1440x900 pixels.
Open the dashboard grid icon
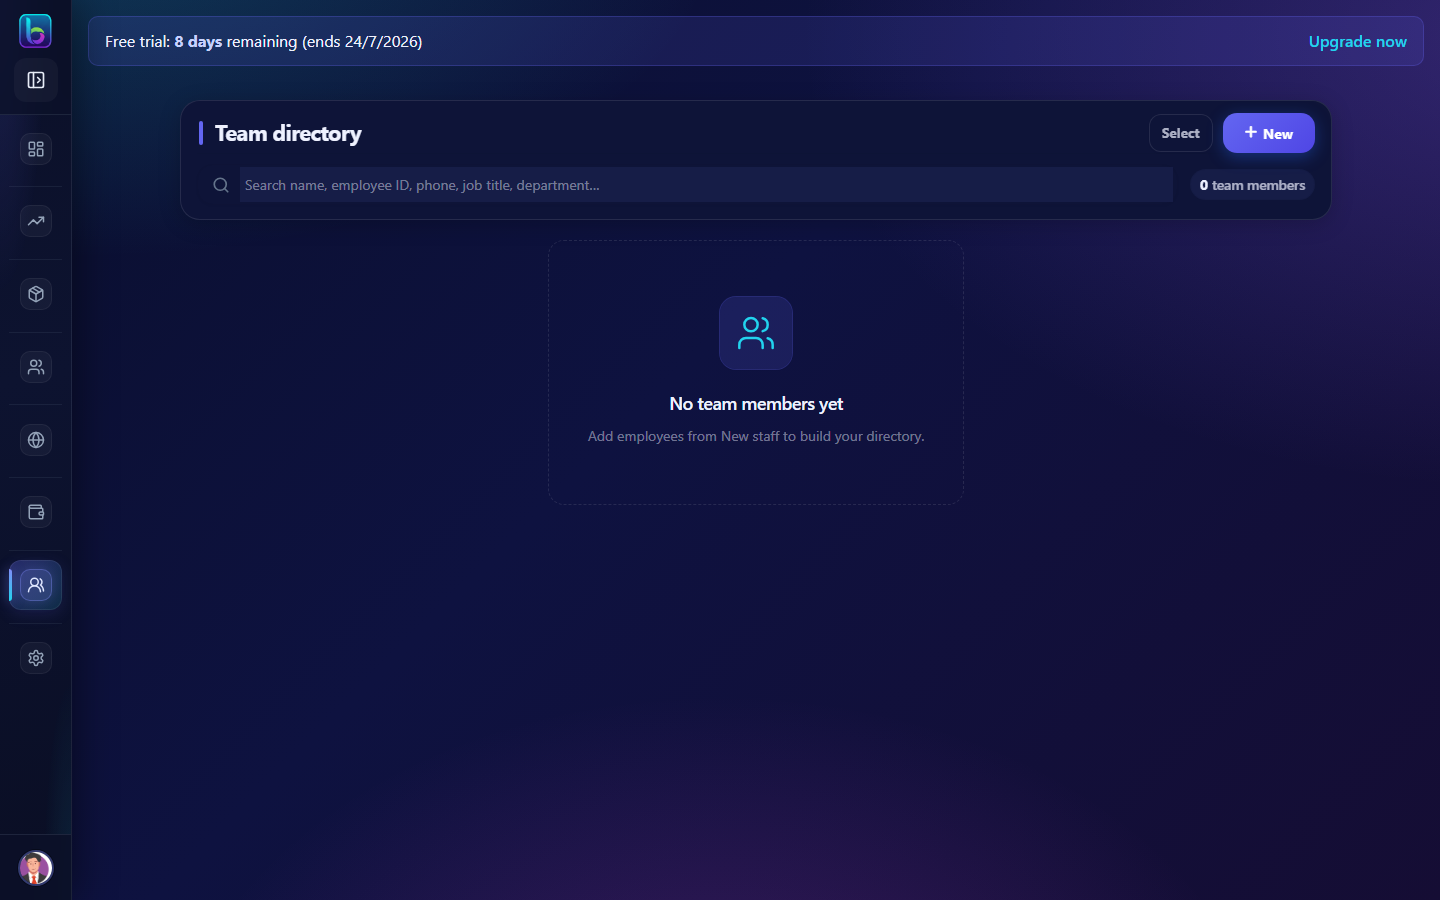(x=36, y=149)
